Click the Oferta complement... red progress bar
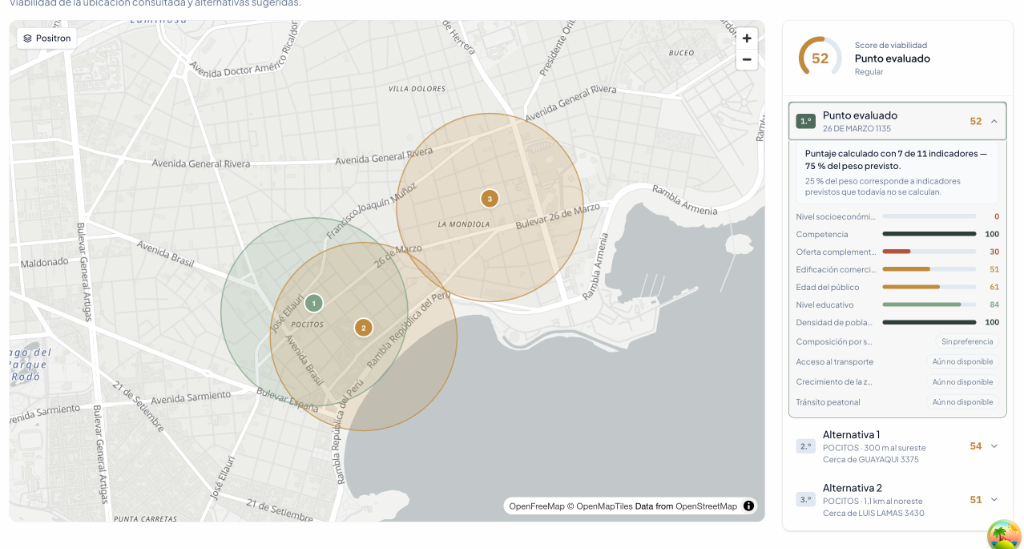 [x=929, y=251]
